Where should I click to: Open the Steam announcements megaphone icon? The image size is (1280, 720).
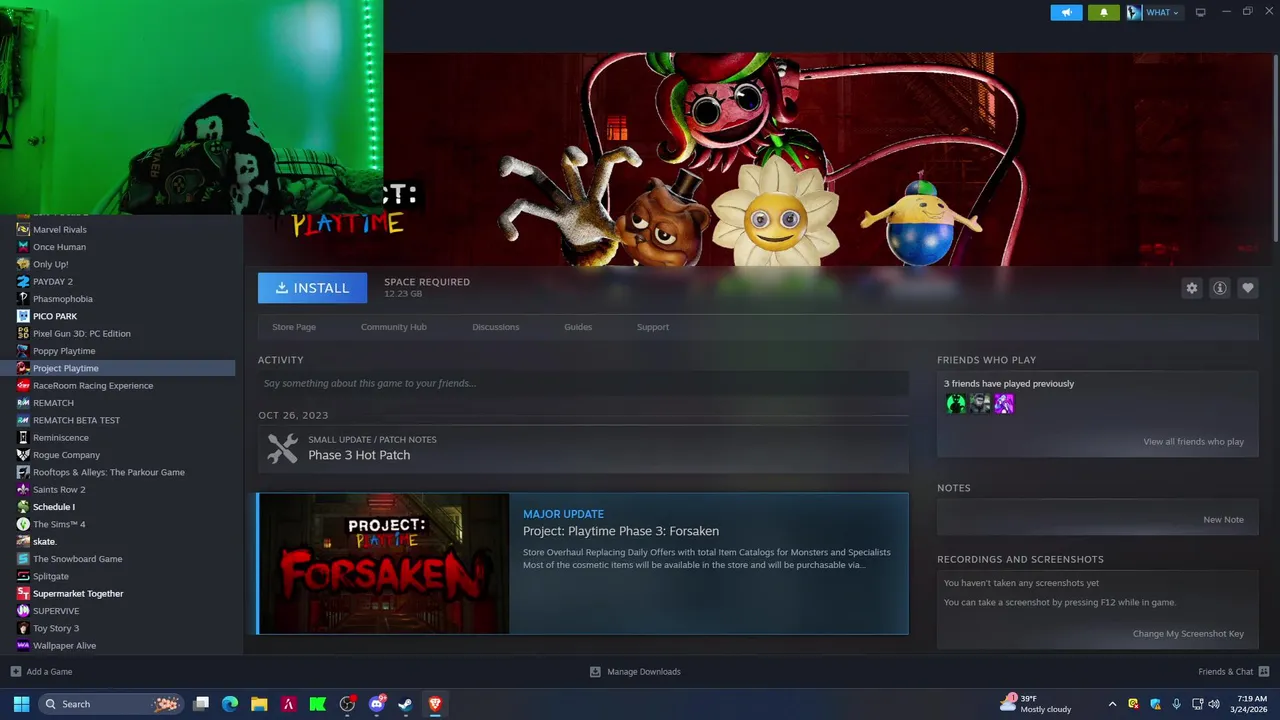(x=1066, y=12)
